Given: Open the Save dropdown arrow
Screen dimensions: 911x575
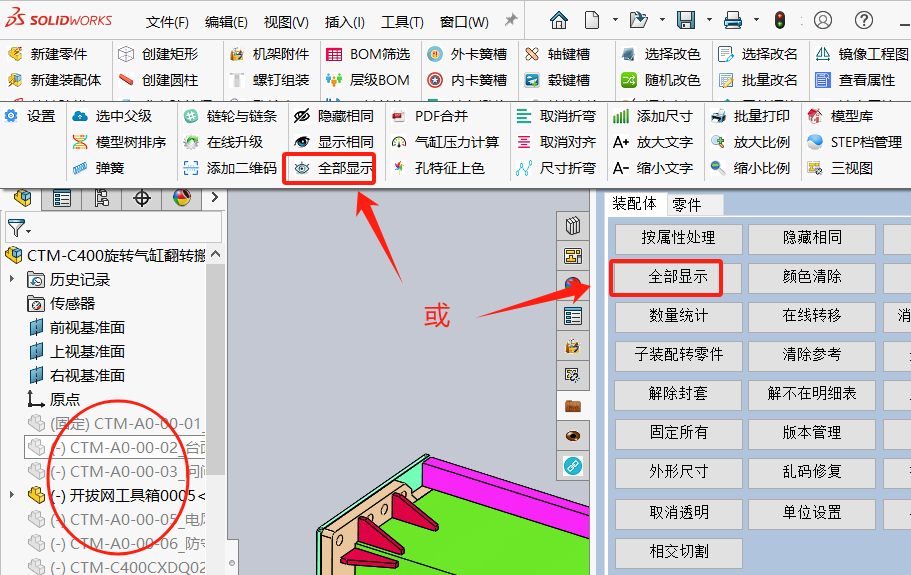Looking at the screenshot, I should click(709, 20).
